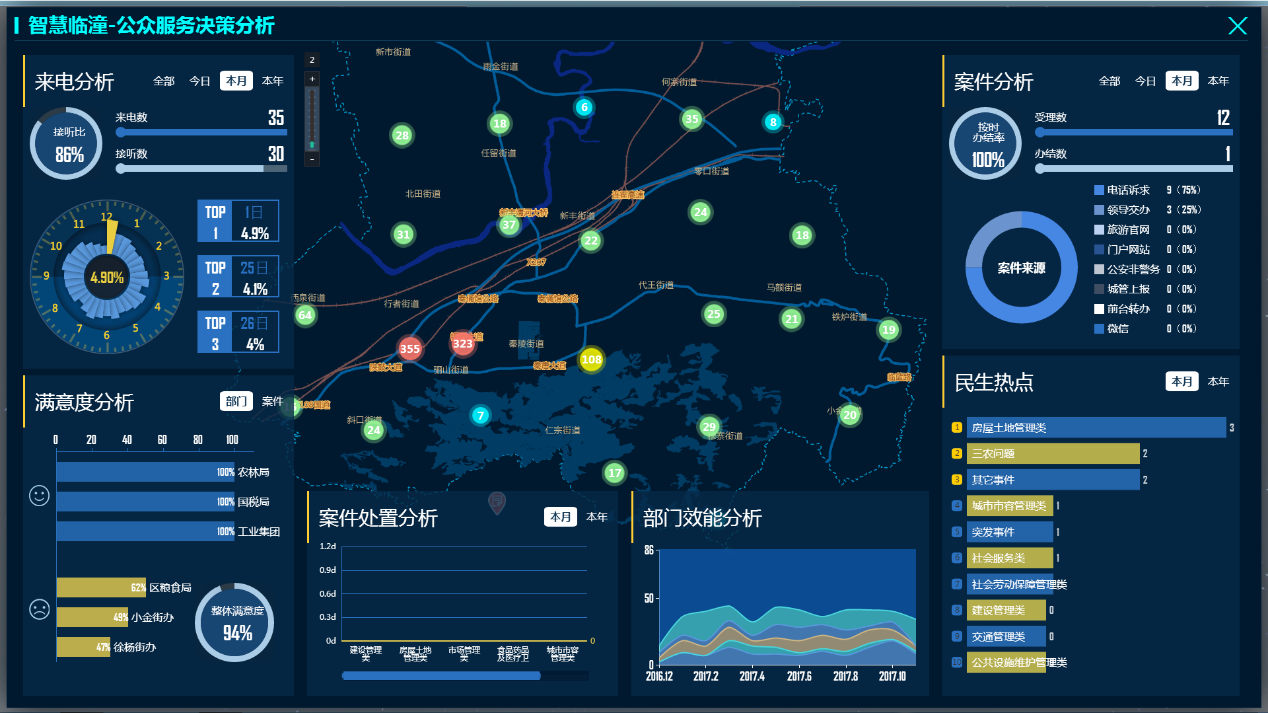
Task: Switch 案件分析 to 今日
Action: click(x=1145, y=81)
